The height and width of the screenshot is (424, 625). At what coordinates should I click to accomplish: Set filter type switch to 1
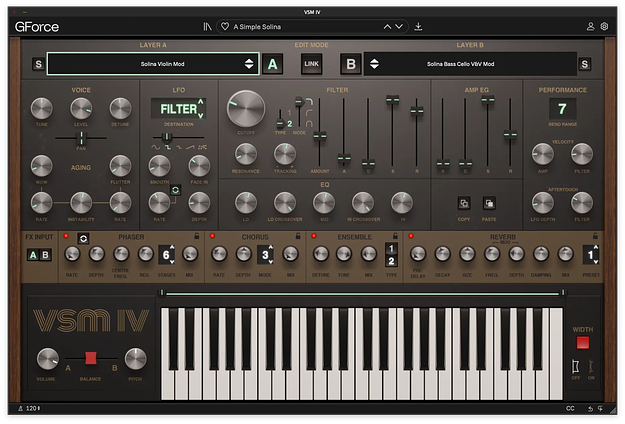pyautogui.click(x=289, y=113)
